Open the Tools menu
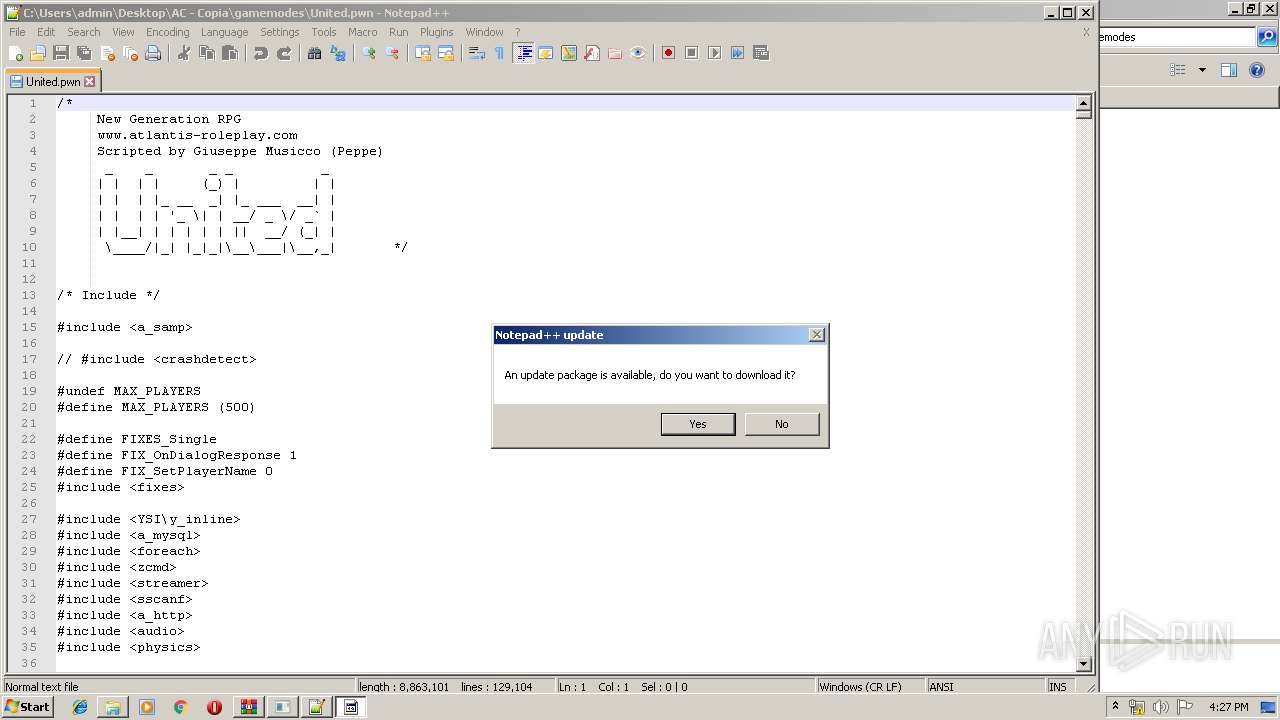The height and width of the screenshot is (720, 1280). click(x=324, y=32)
